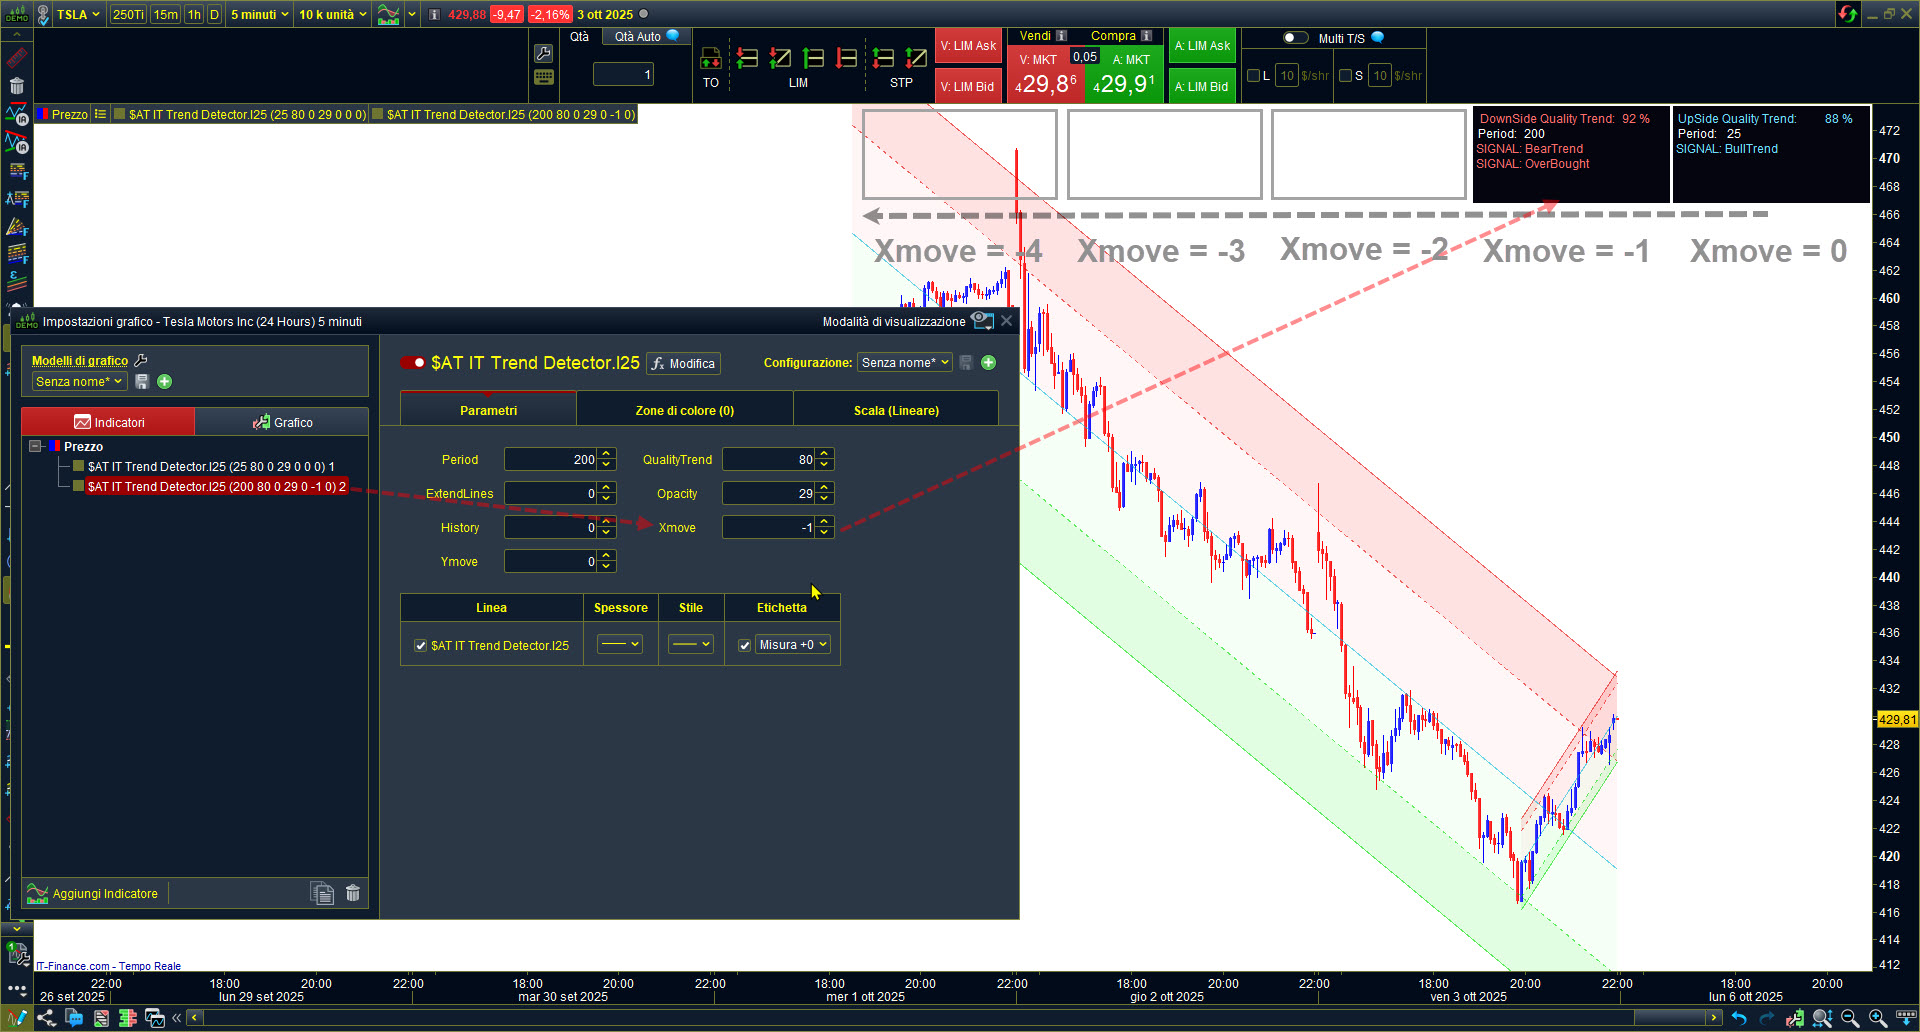This screenshot has height=1032, width=1920.
Task: Click the wrench icon beside Modelli di grafico
Action: [141, 361]
